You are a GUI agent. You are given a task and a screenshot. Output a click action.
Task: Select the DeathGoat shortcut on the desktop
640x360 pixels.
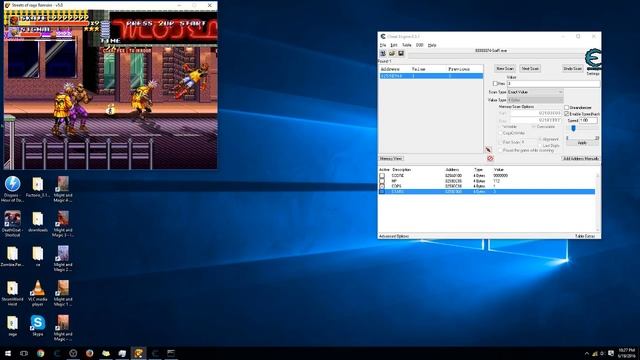(12, 223)
